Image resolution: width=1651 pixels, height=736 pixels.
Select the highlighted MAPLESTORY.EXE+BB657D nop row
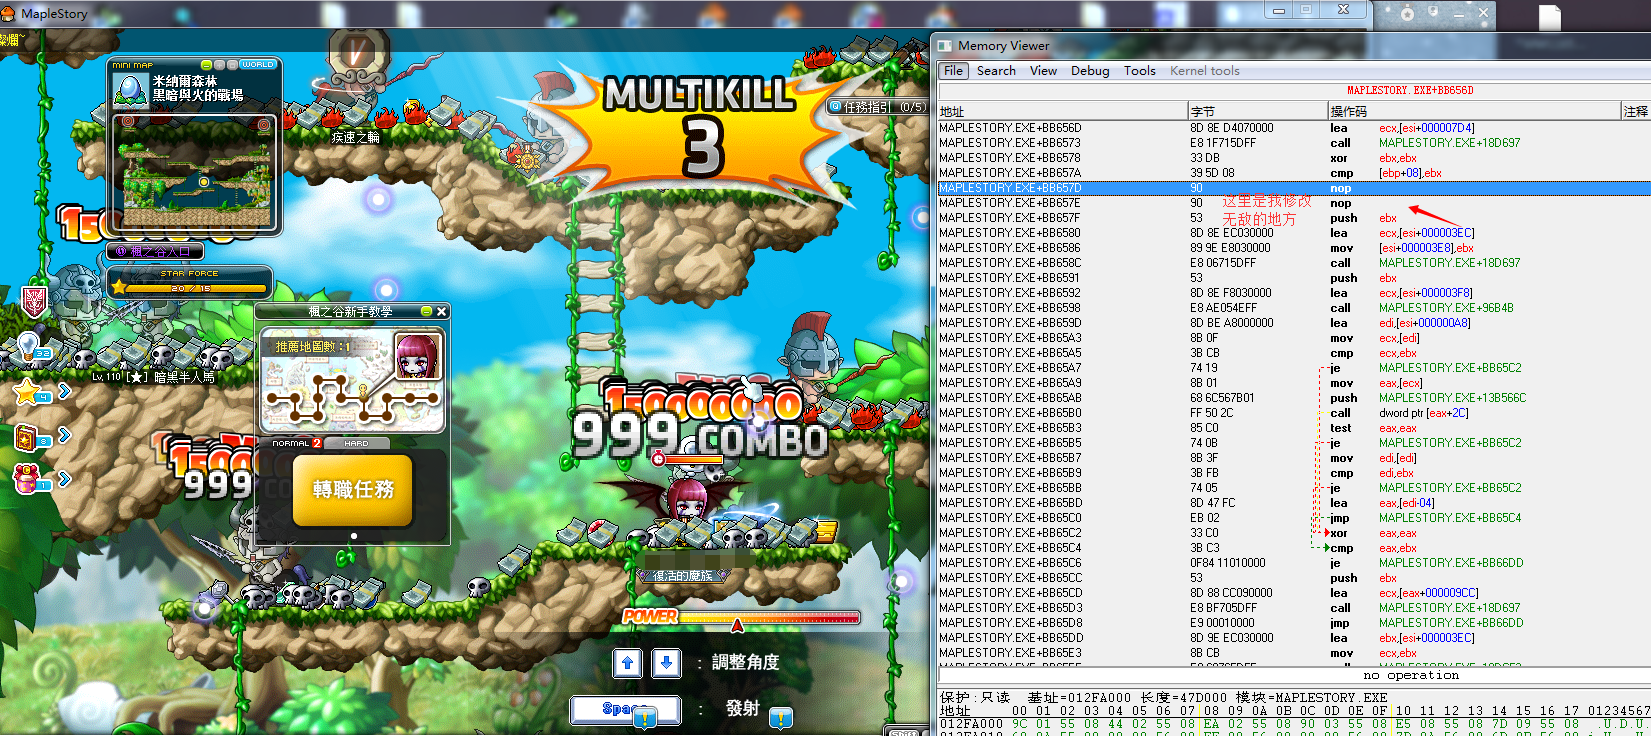(1294, 188)
